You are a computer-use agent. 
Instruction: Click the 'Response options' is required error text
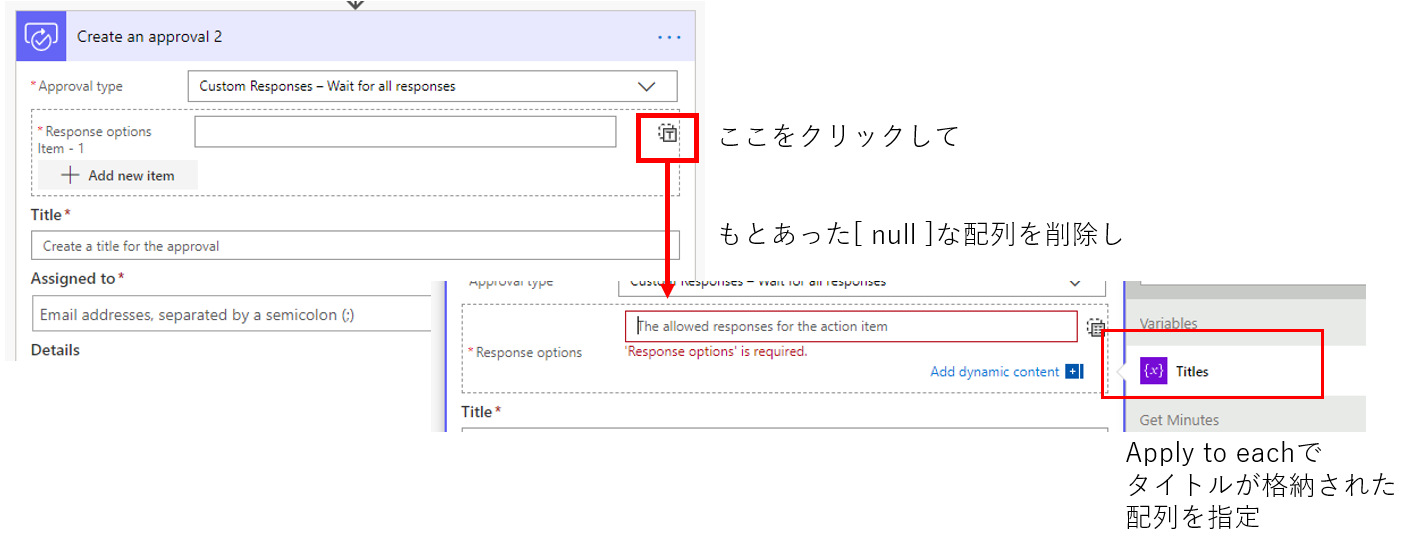716,351
